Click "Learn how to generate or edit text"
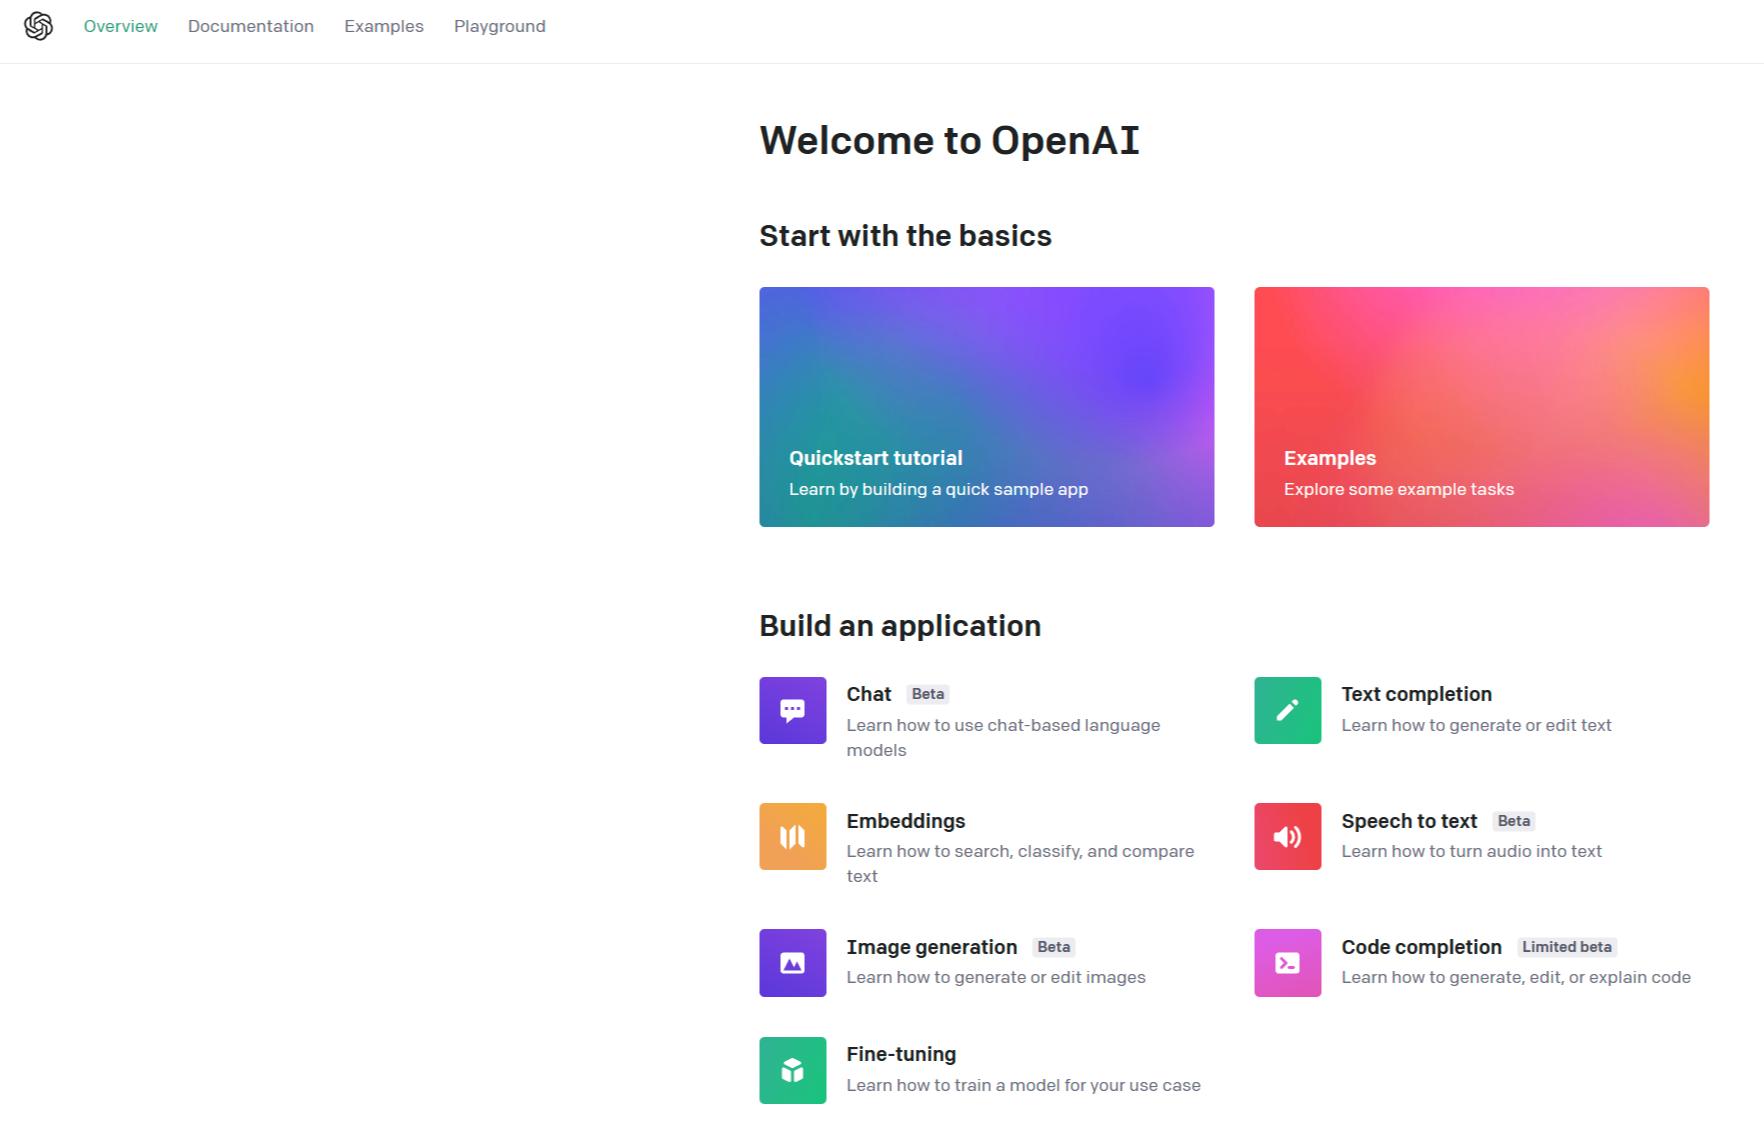 point(1476,725)
